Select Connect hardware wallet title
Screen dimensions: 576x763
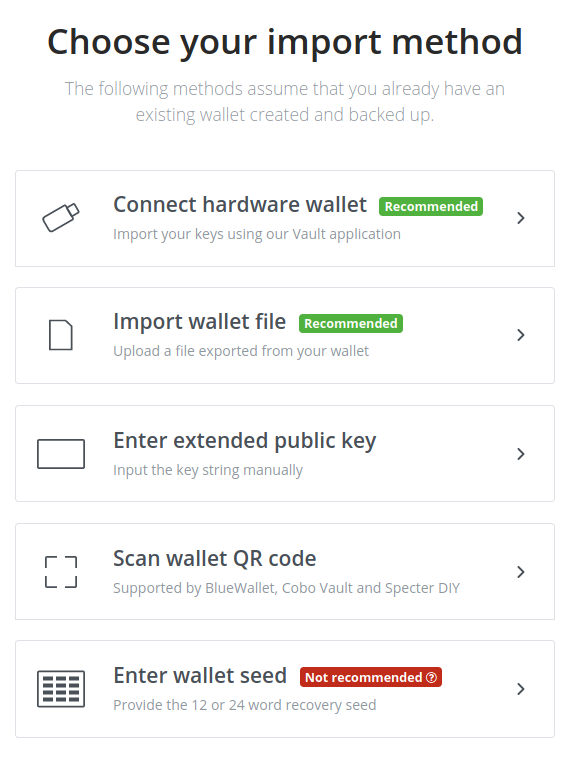[x=240, y=205]
